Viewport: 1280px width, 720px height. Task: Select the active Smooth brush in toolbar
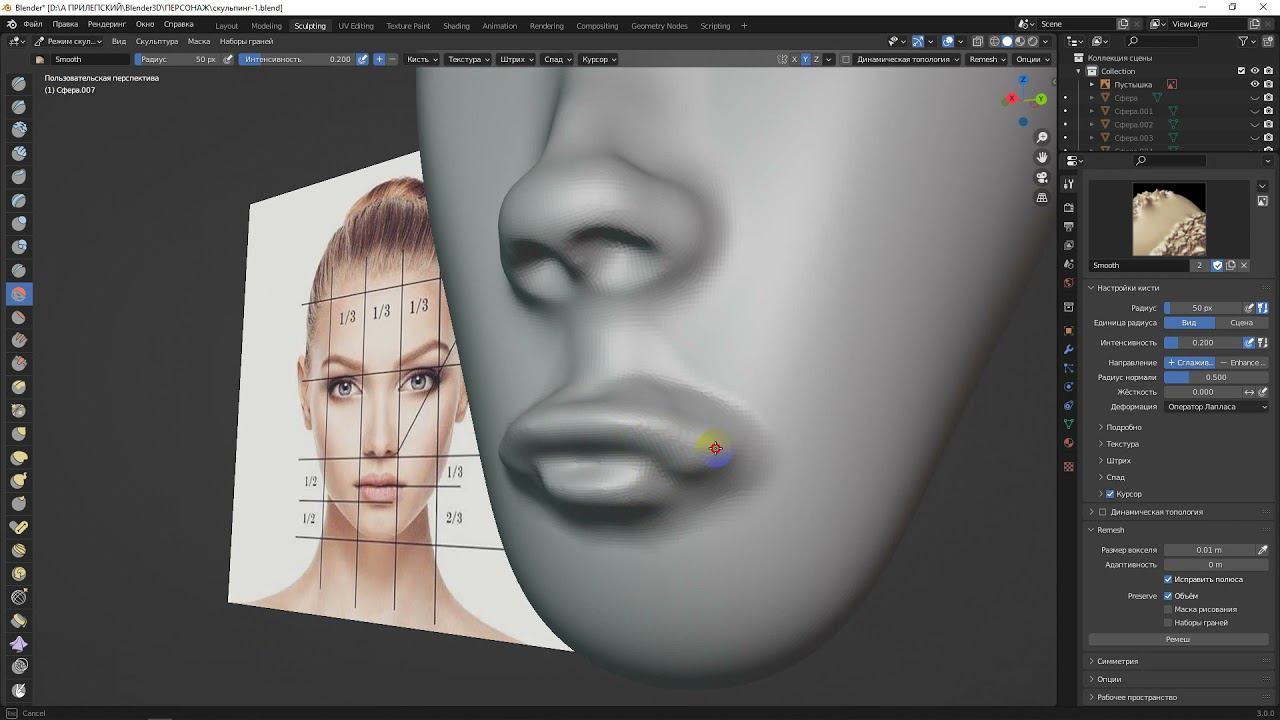[19, 294]
